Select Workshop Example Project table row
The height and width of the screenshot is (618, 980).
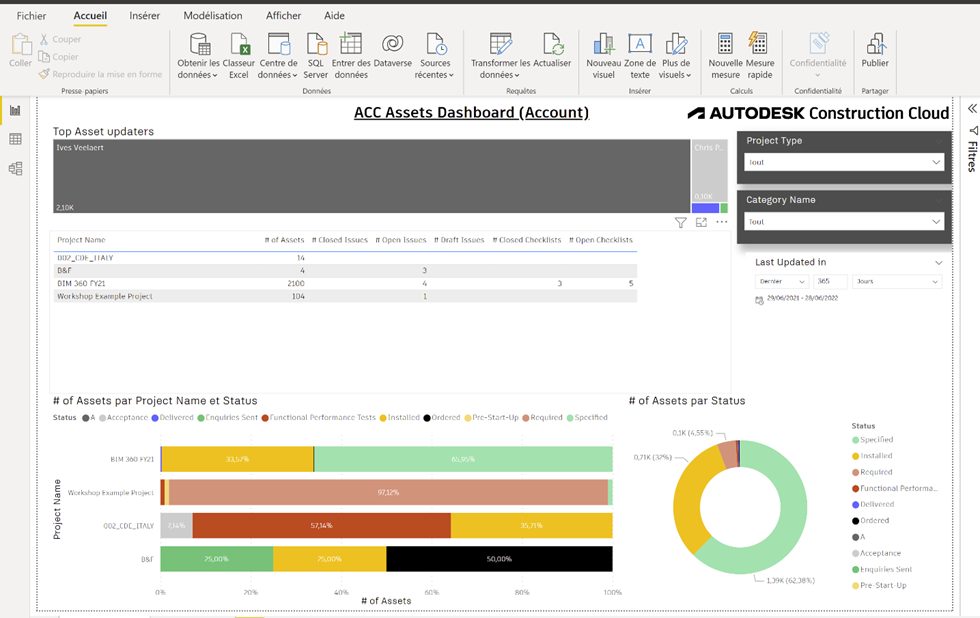[x=345, y=296]
